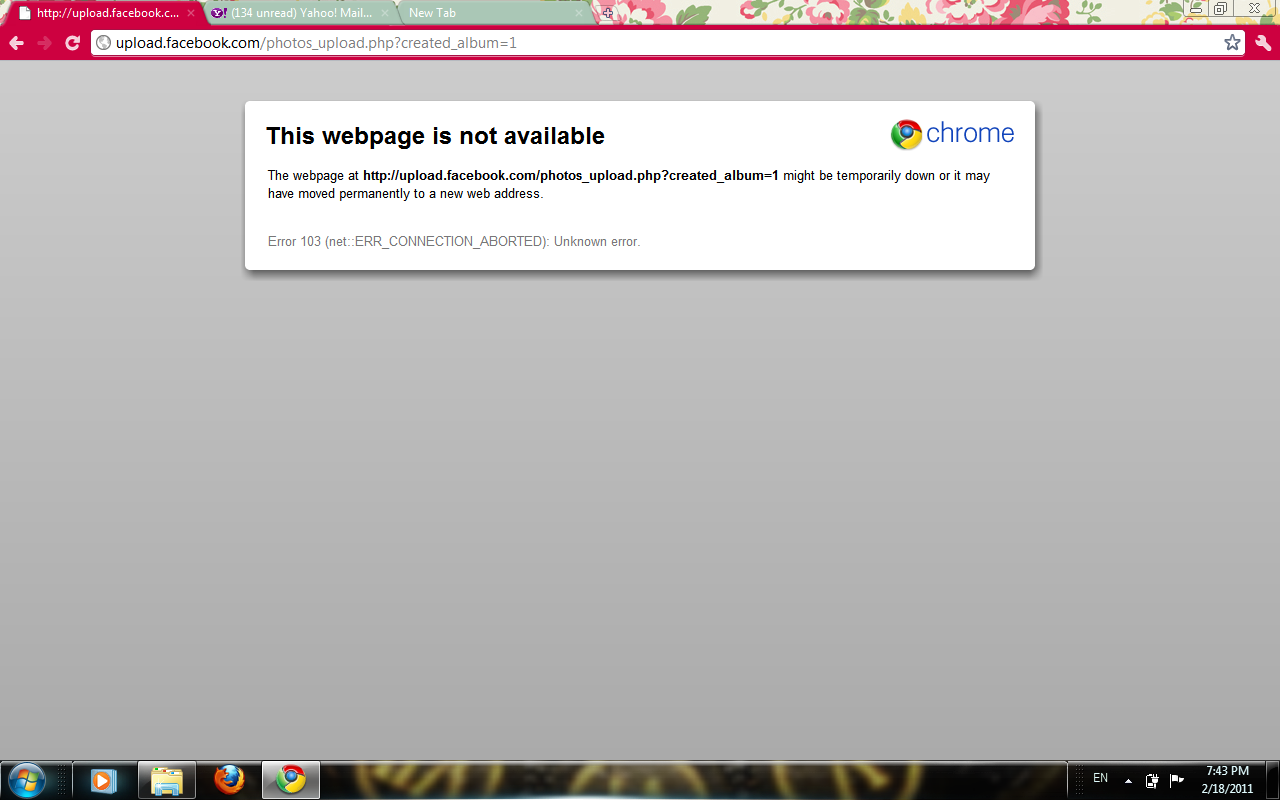Screen dimensions: 1280x800
Task: Click the EN language indicator
Action: [x=1100, y=778]
